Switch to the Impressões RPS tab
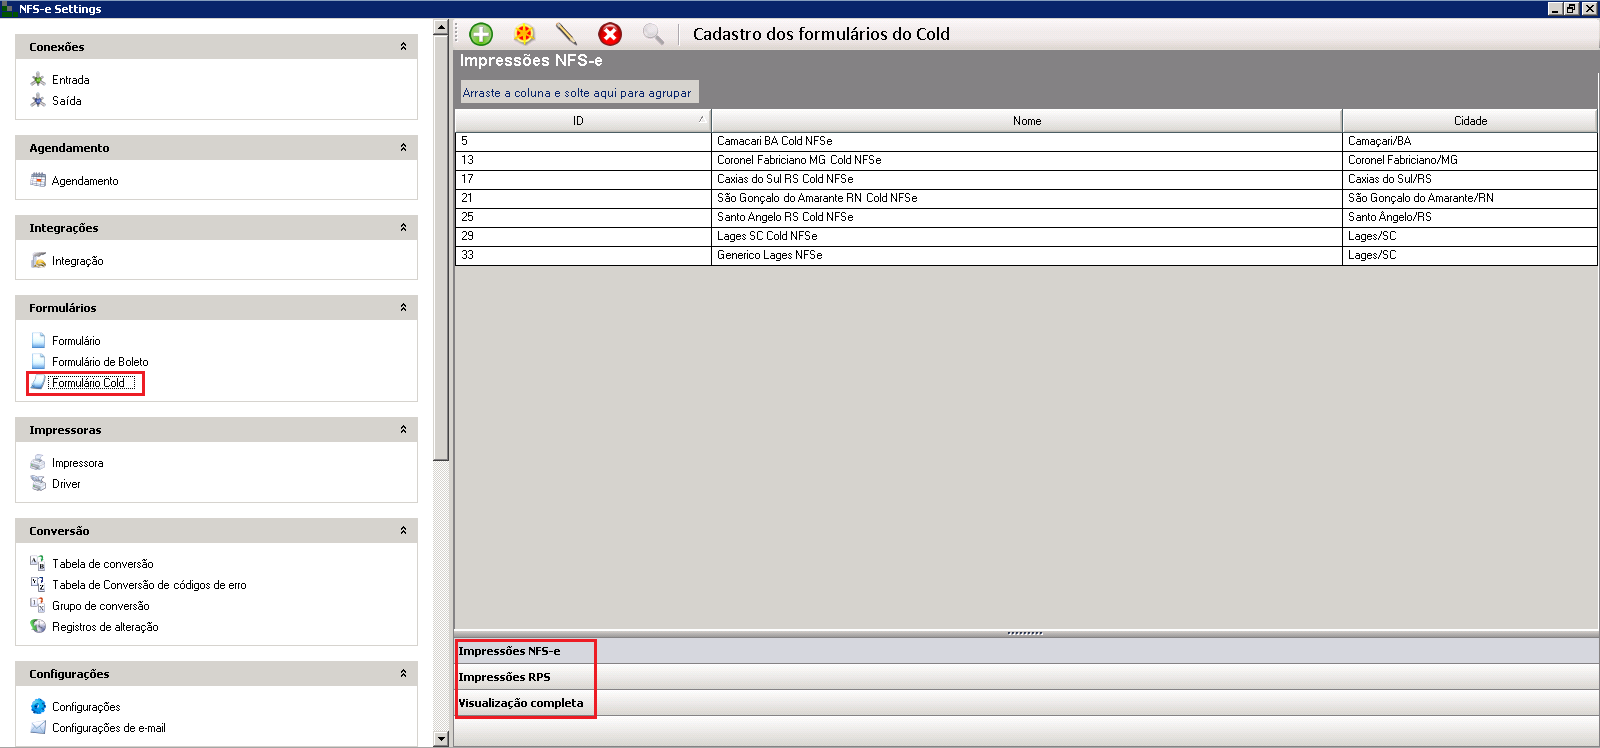1600x748 pixels. point(1027,677)
